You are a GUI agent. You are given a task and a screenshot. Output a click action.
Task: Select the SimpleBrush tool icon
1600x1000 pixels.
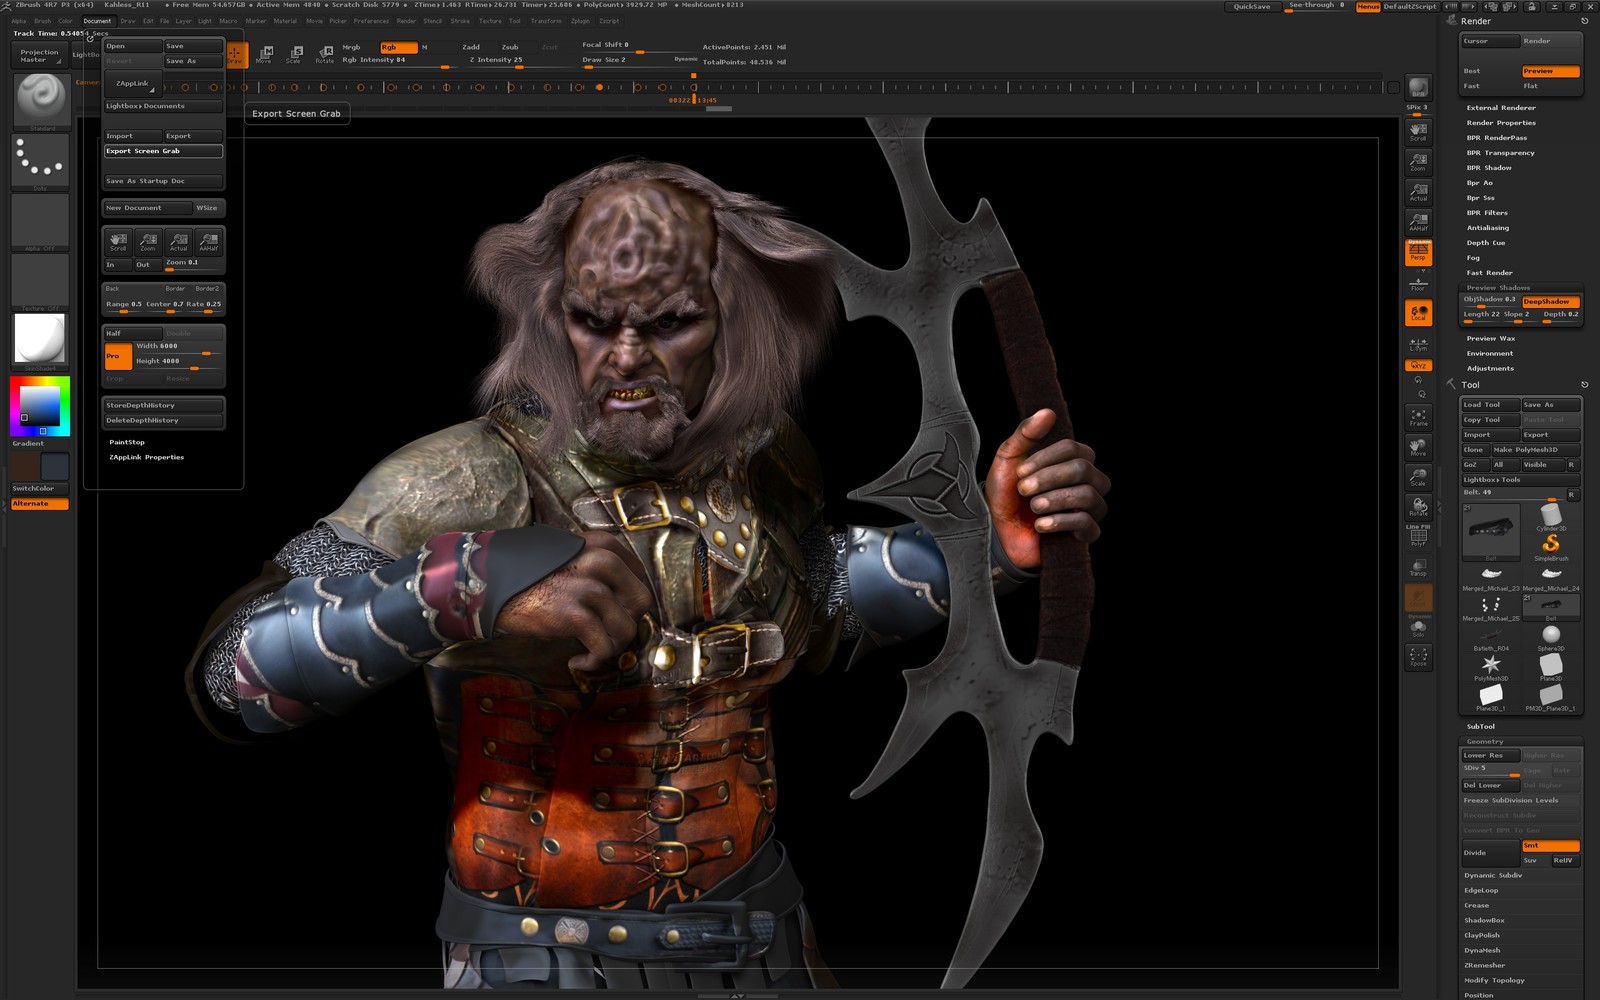(x=1551, y=545)
